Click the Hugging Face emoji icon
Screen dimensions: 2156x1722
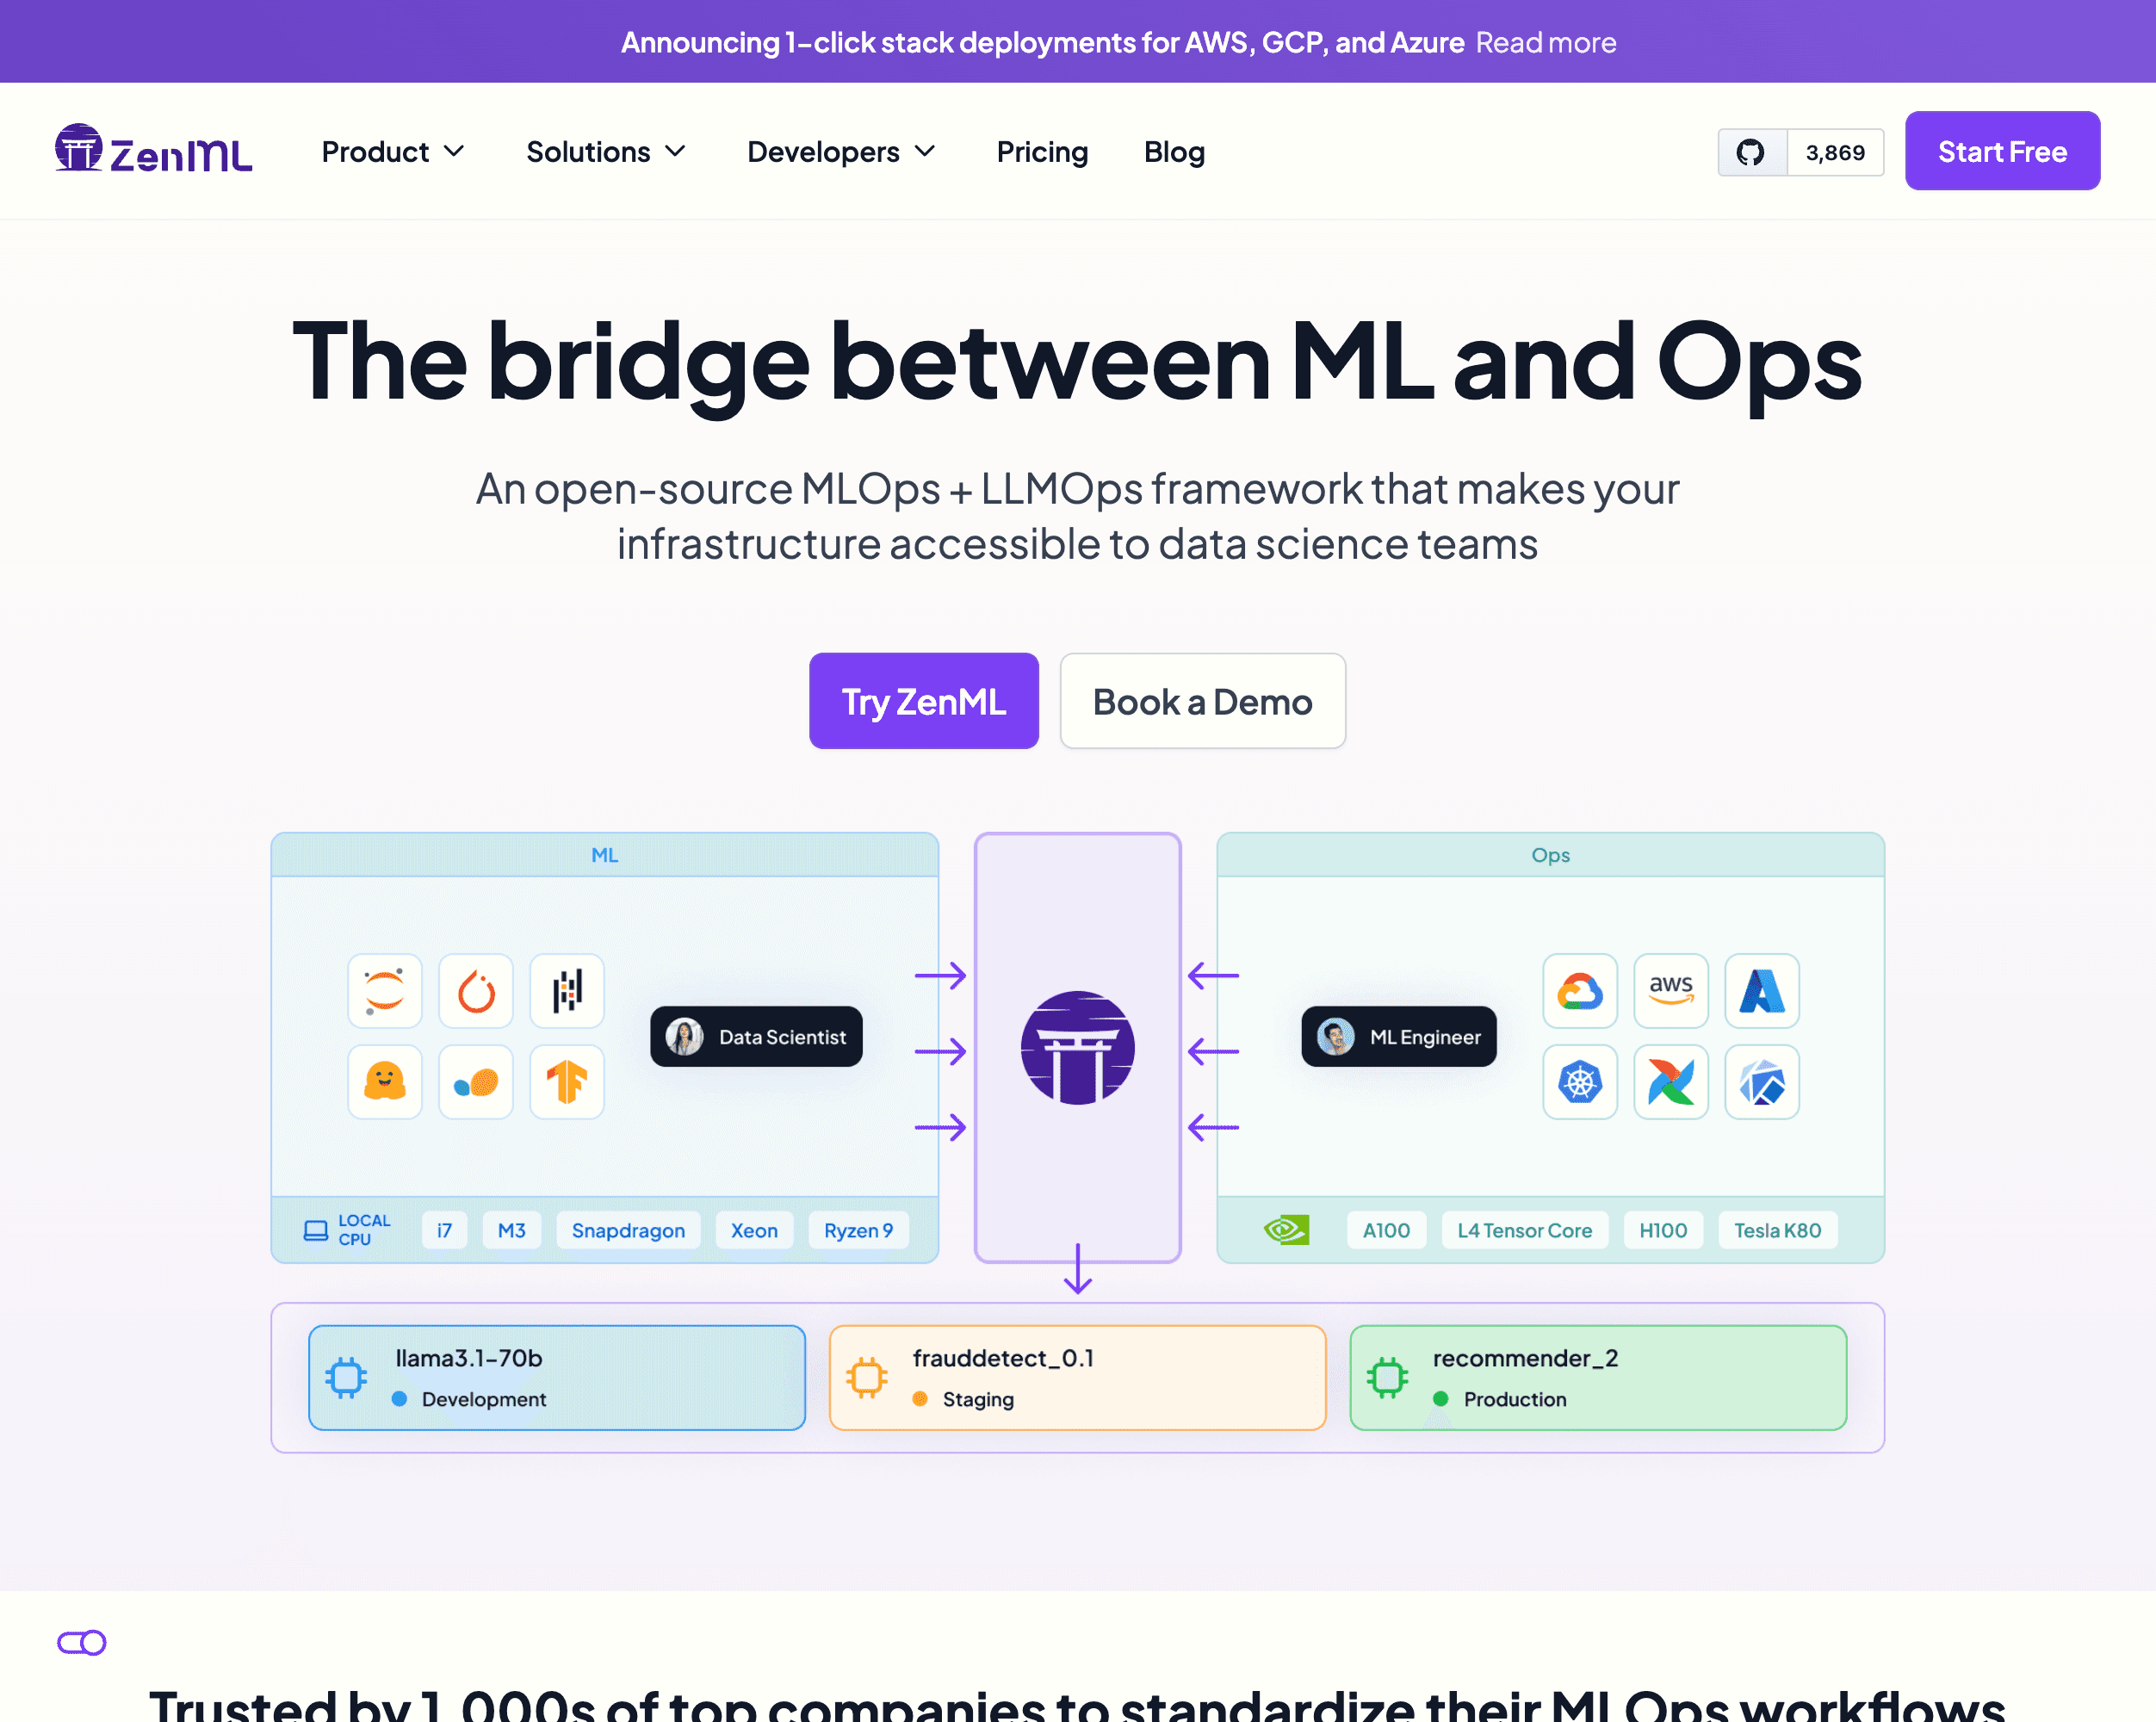[x=385, y=1082]
